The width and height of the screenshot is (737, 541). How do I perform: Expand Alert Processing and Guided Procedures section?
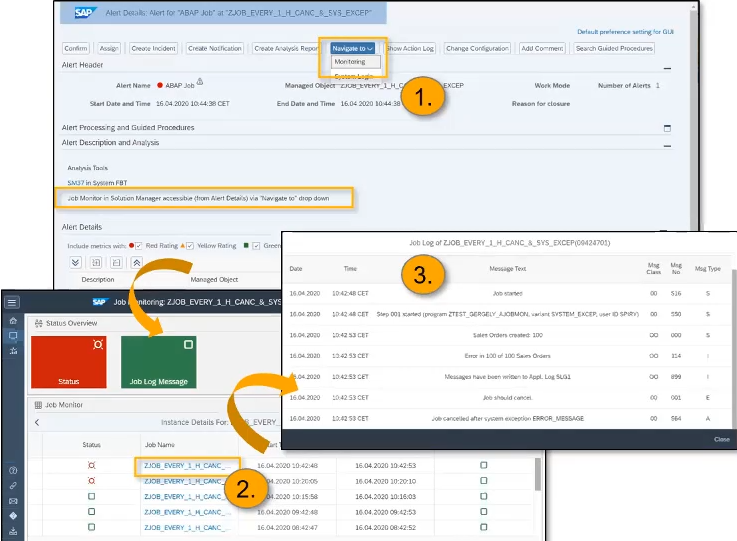coord(667,128)
